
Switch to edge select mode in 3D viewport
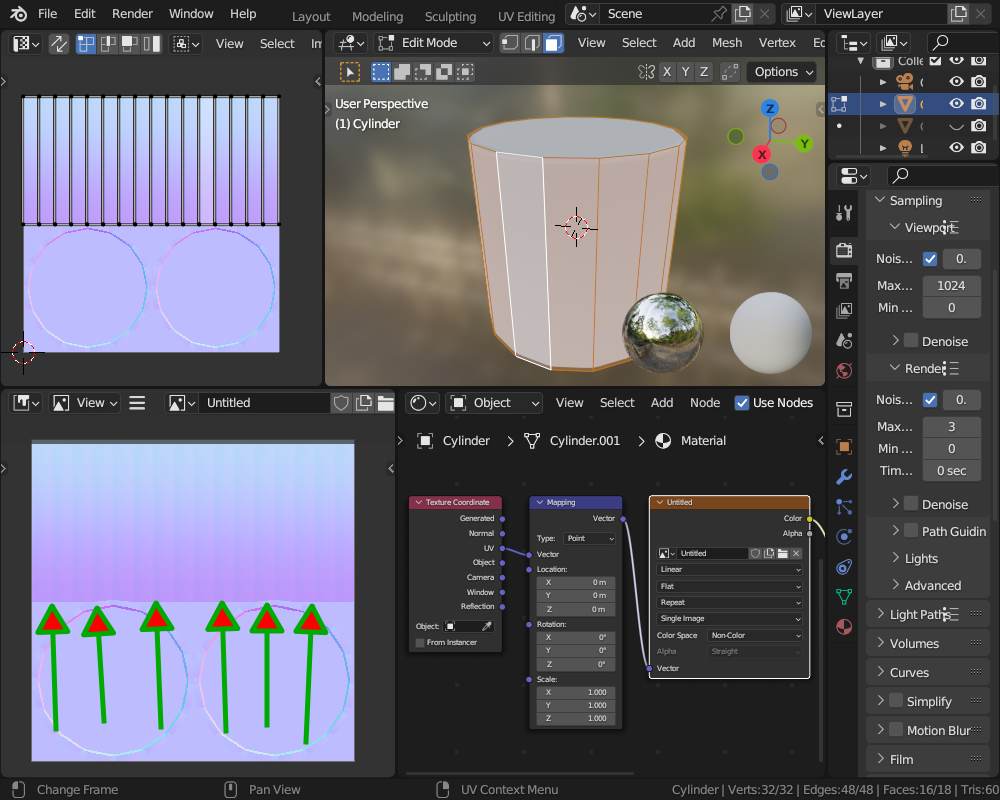click(x=532, y=43)
